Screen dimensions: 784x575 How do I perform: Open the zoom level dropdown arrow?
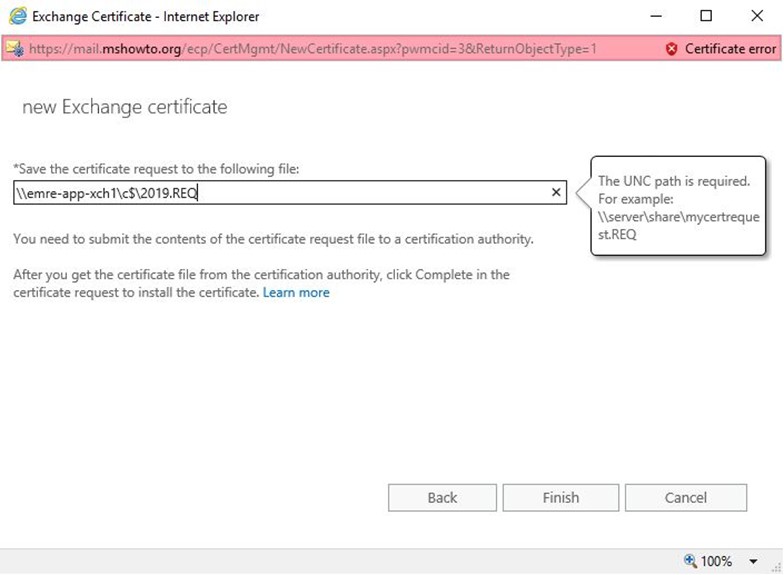(753, 561)
